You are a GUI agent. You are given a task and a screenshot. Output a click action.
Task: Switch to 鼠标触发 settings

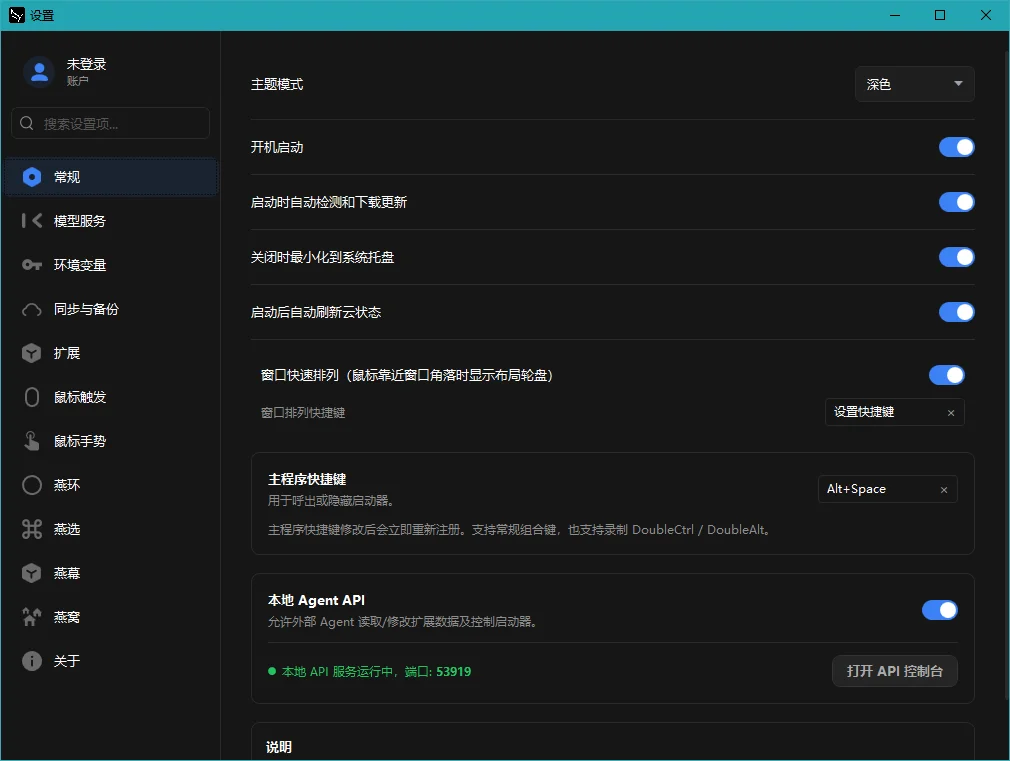point(111,397)
